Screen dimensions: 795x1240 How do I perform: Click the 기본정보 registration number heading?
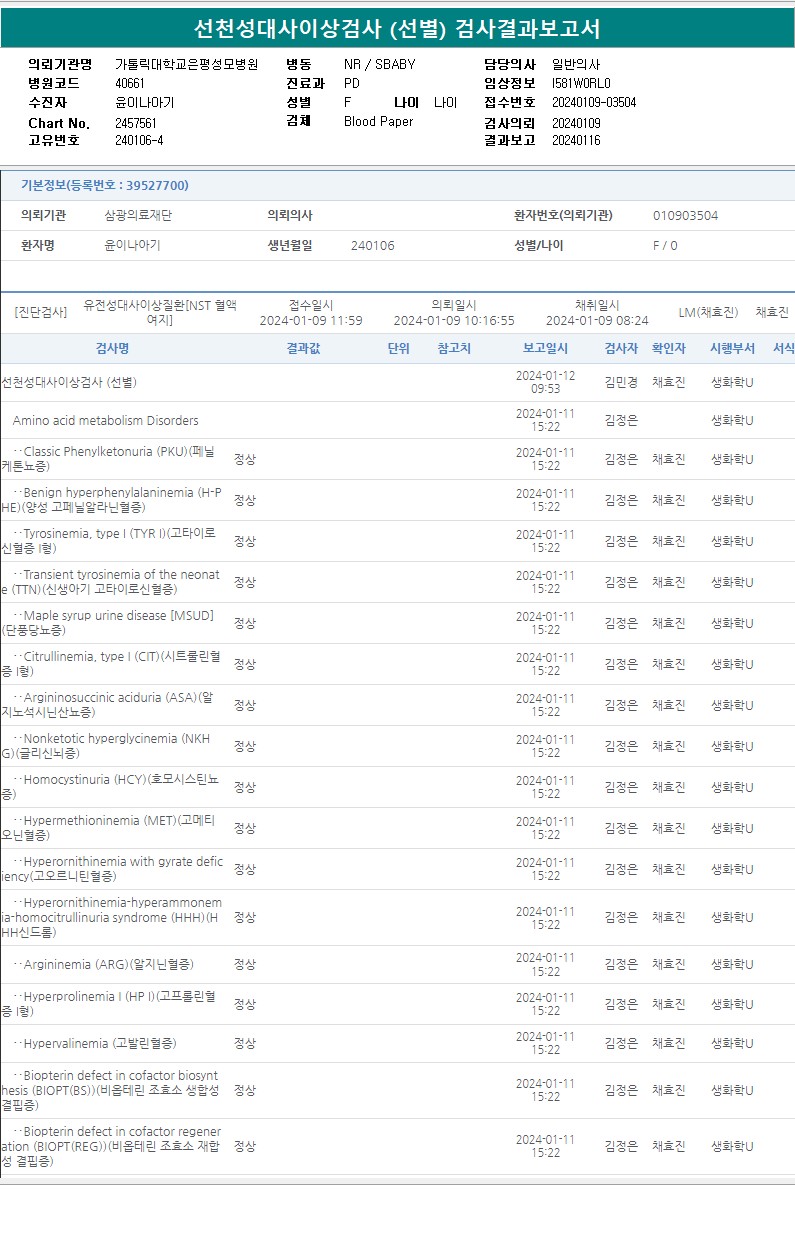pyautogui.click(x=105, y=185)
